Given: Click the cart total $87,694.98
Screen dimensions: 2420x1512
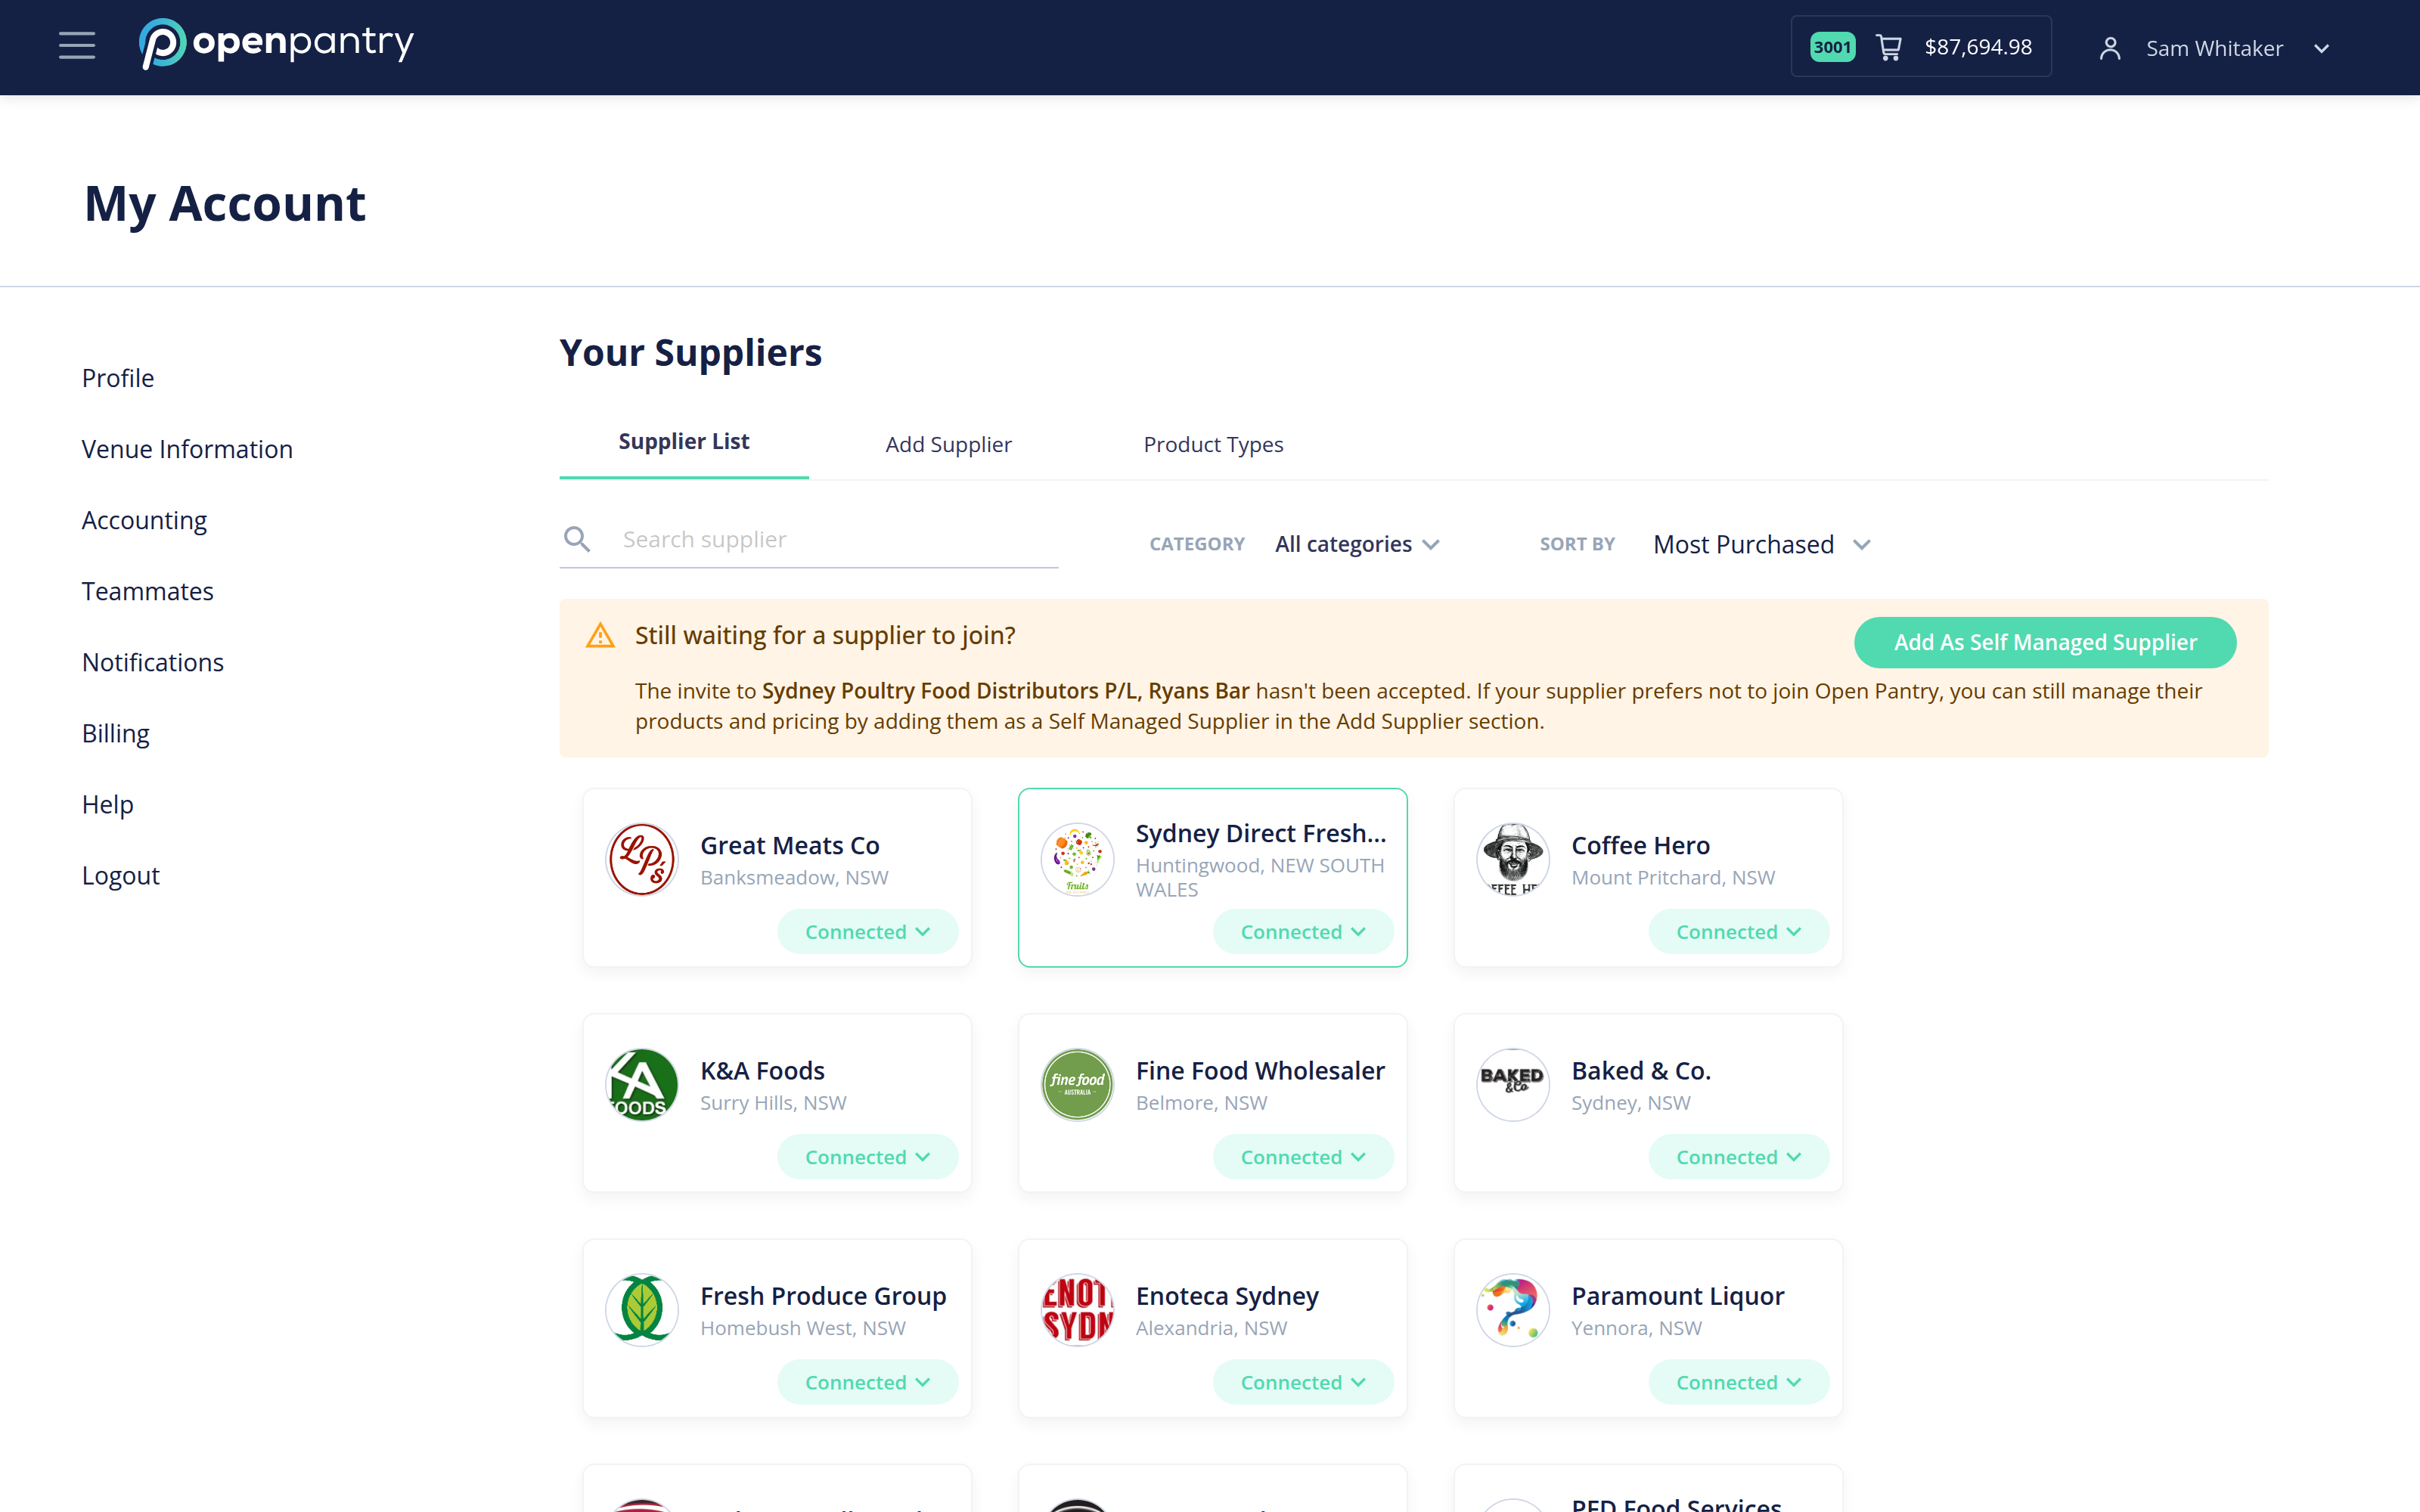Looking at the screenshot, I should point(1978,47).
